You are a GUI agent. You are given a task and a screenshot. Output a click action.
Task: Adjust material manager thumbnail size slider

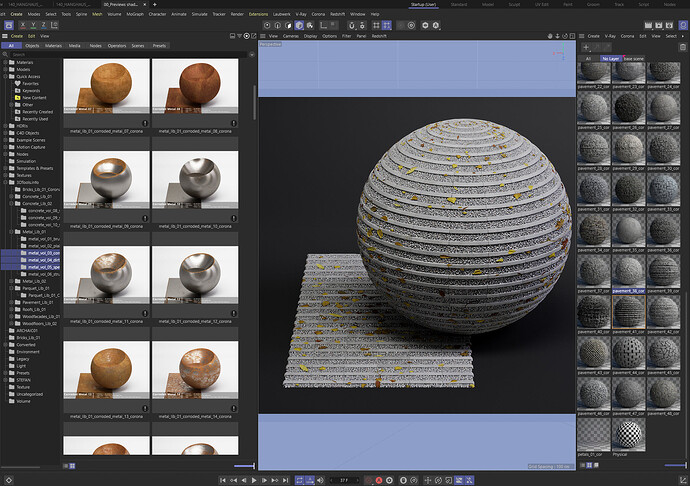point(675,465)
